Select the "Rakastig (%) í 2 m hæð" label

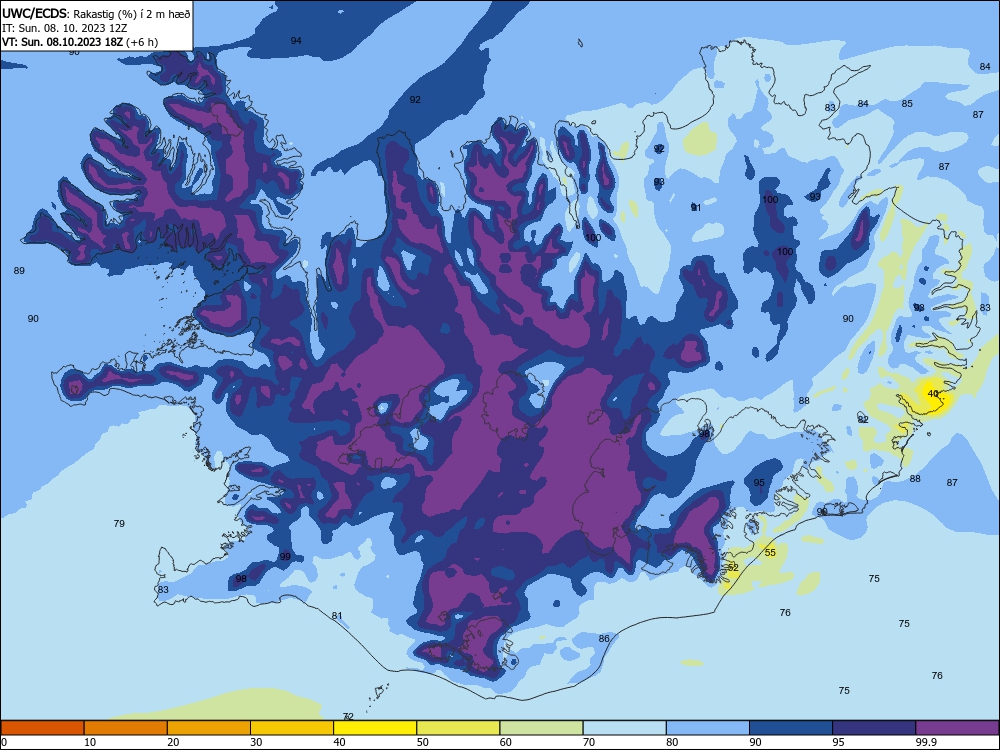(132, 14)
